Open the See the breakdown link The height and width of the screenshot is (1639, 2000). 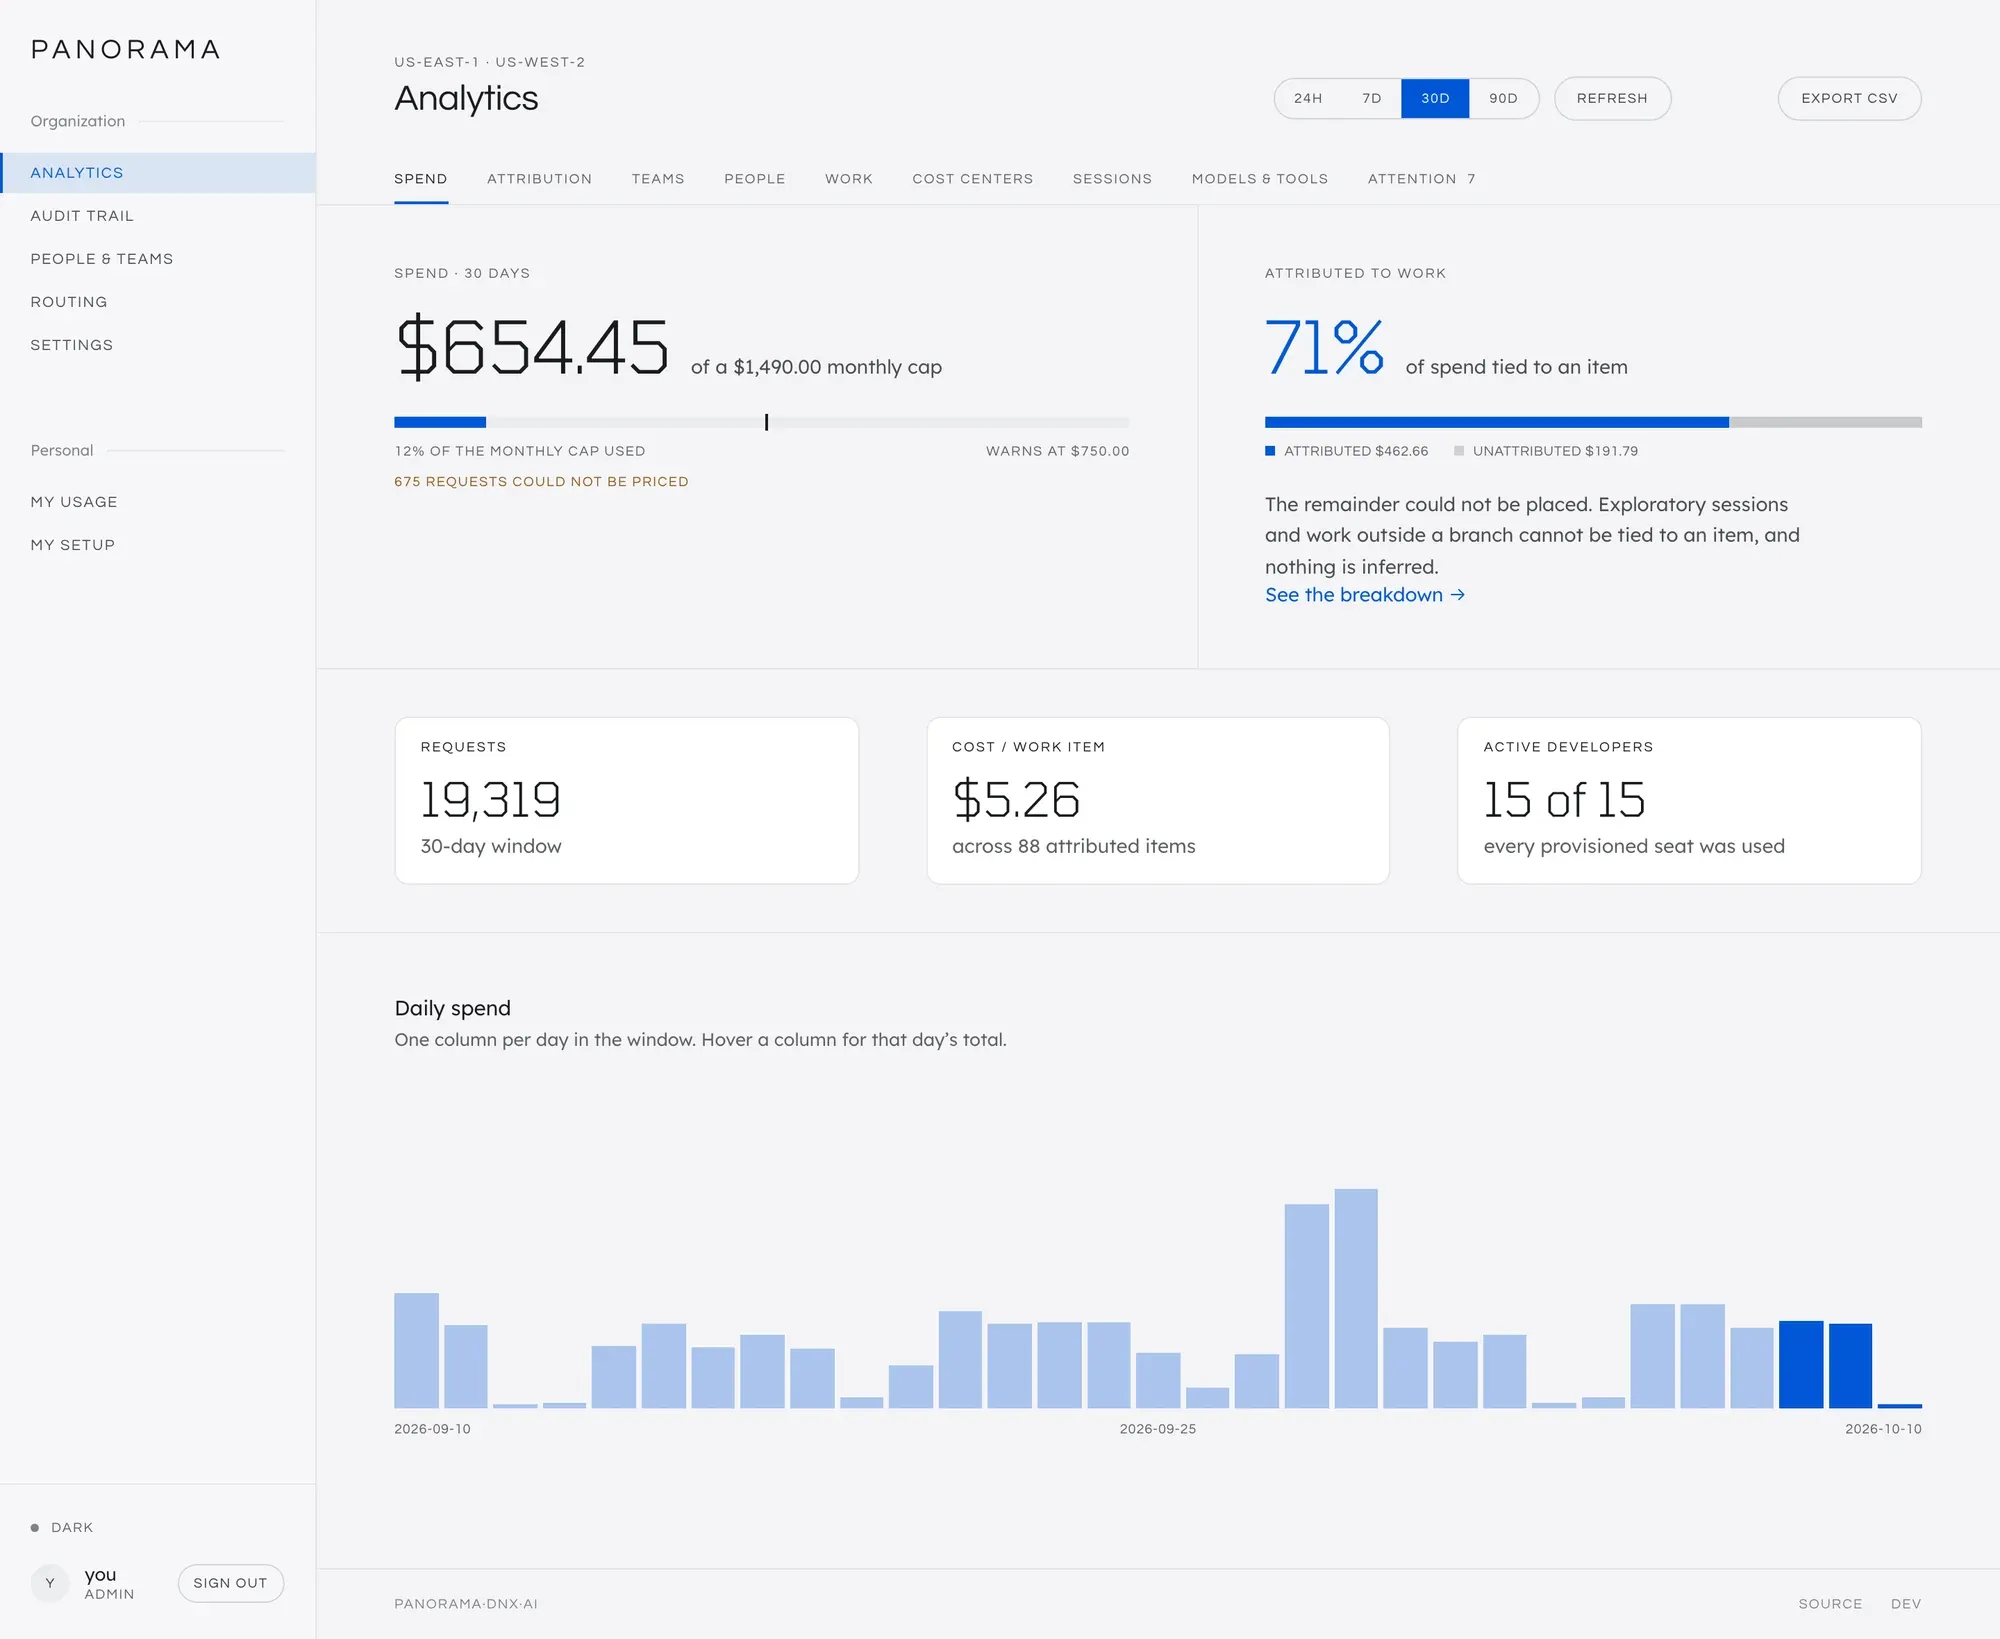point(1365,595)
